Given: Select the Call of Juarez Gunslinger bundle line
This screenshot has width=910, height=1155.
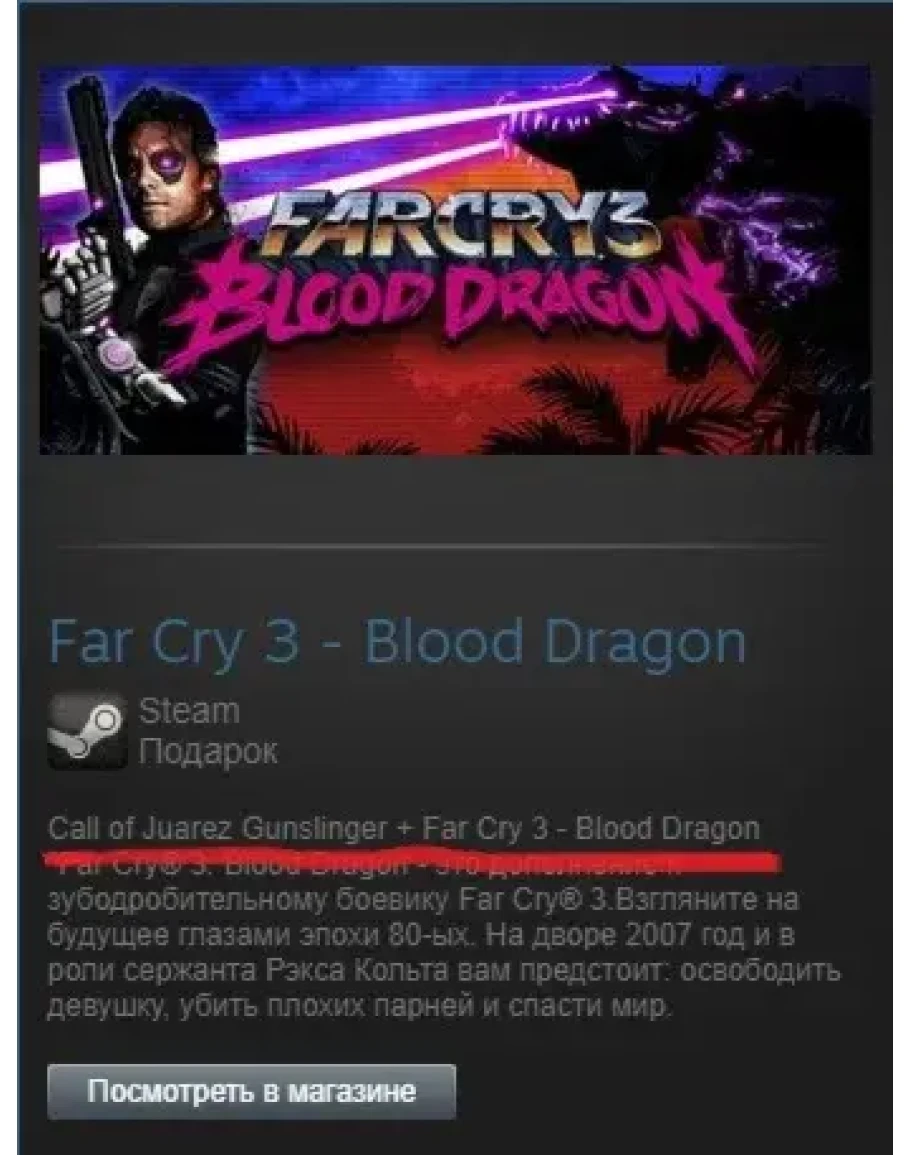Looking at the screenshot, I should click(404, 829).
